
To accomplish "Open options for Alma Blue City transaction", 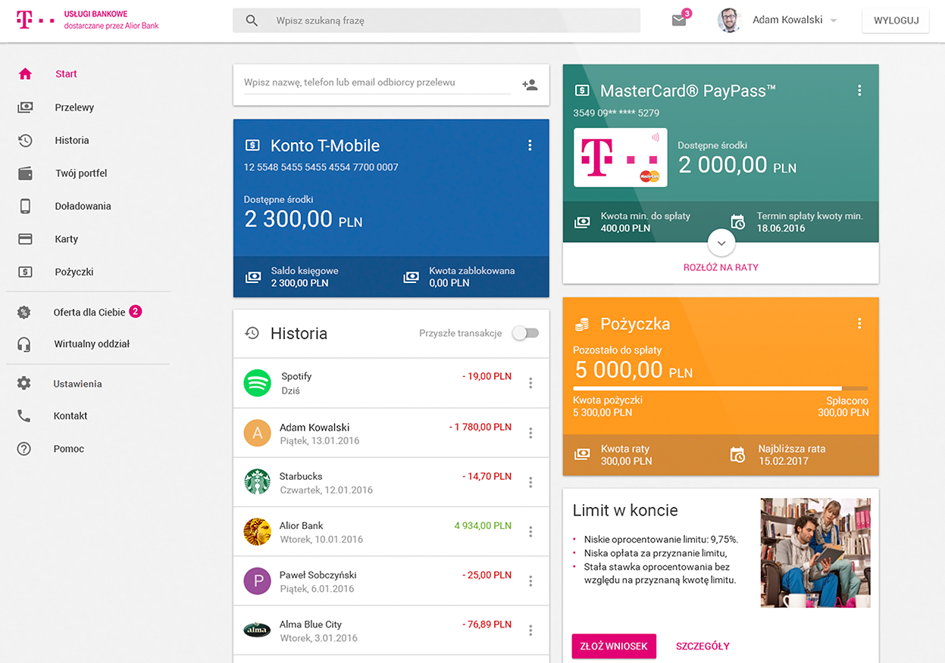I will tap(530, 630).
